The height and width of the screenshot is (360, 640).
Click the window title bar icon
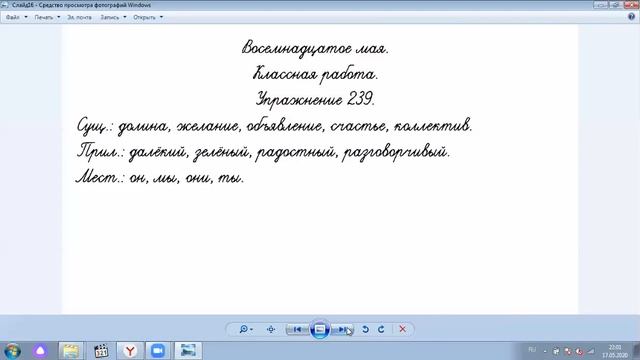coord(4,5)
